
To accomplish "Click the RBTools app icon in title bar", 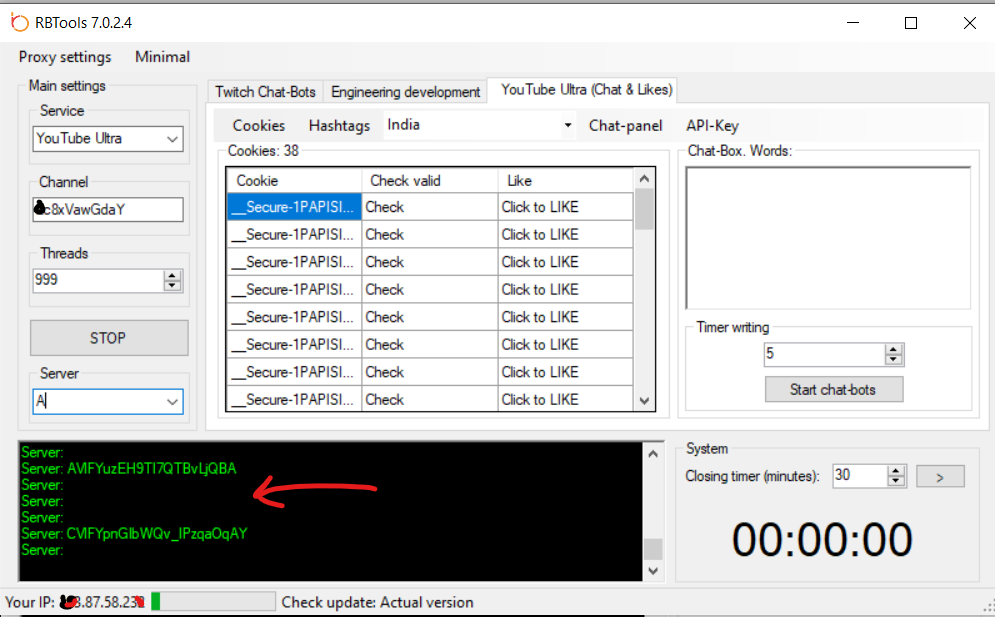I will coord(18,22).
